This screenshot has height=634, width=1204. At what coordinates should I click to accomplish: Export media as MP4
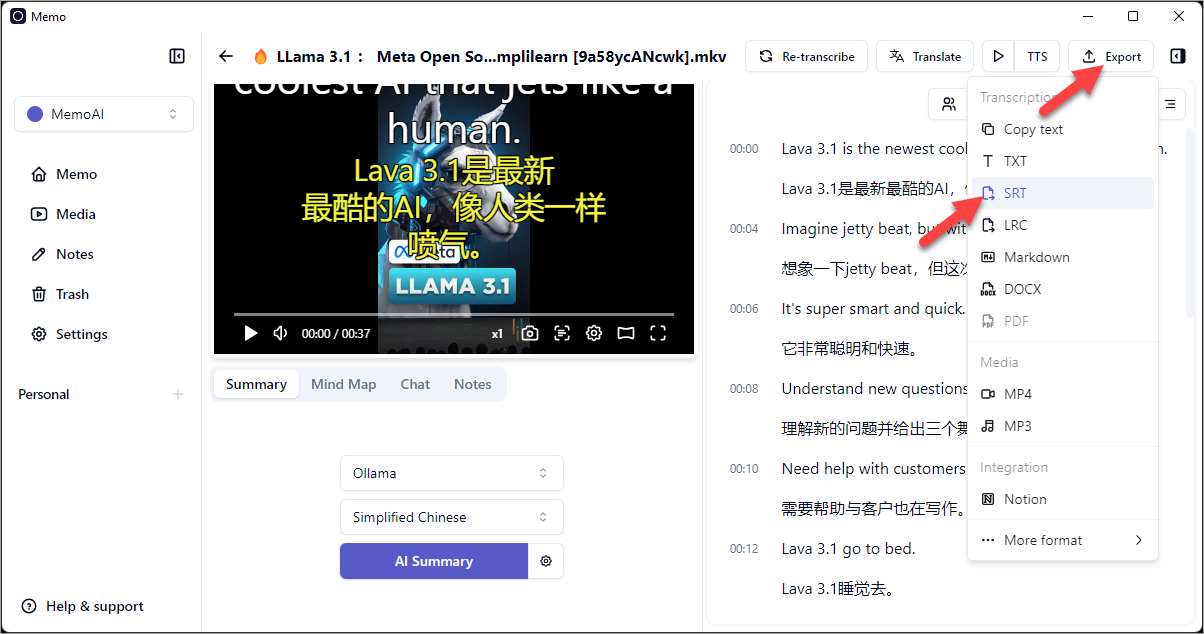pyautogui.click(x=1061, y=394)
